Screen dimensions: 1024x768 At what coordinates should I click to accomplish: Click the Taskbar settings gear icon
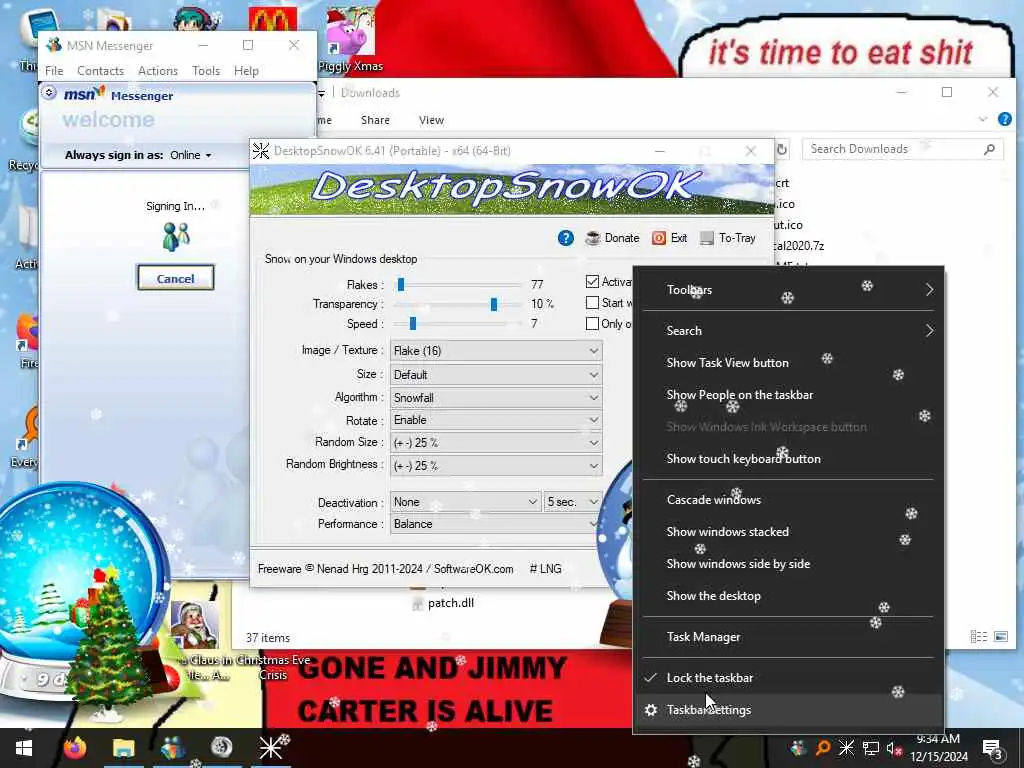point(650,710)
